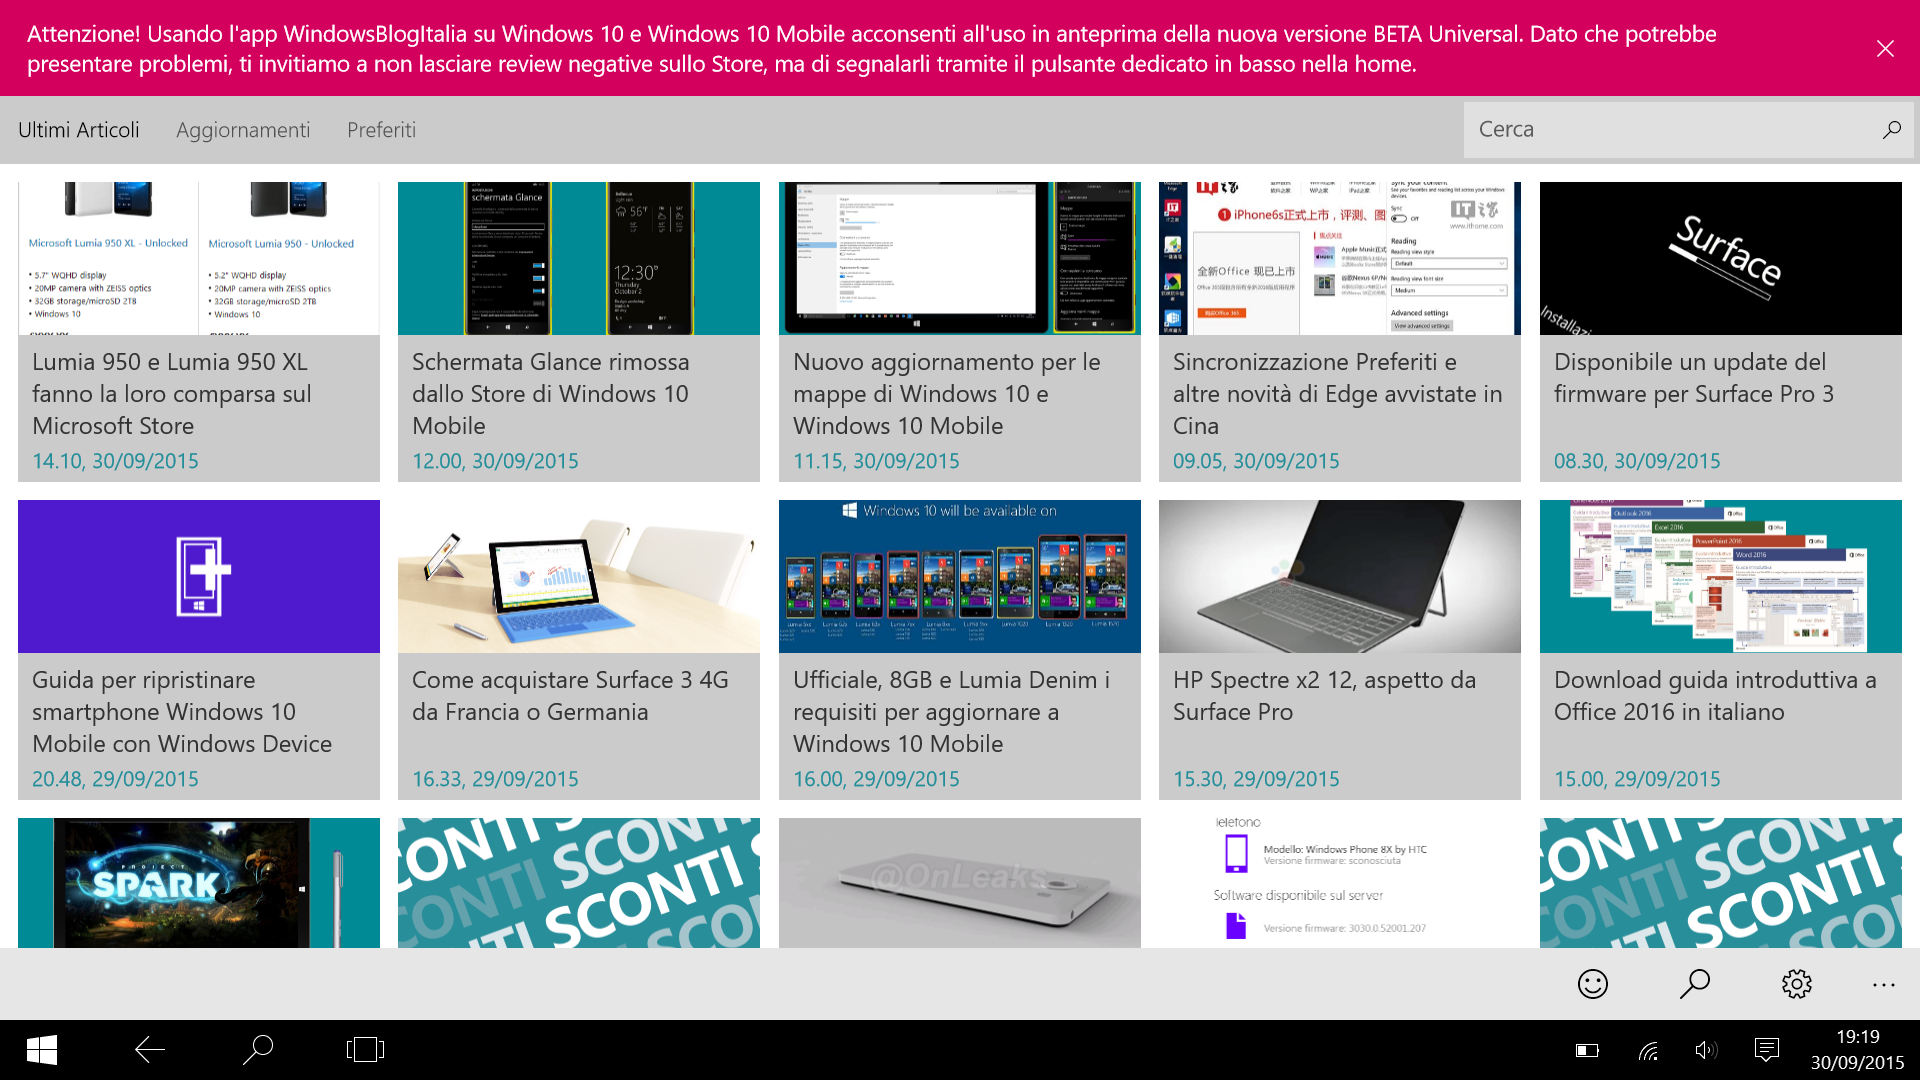1920x1080 pixels.
Task: Check battery status icon in tray
Action: (x=1588, y=1050)
